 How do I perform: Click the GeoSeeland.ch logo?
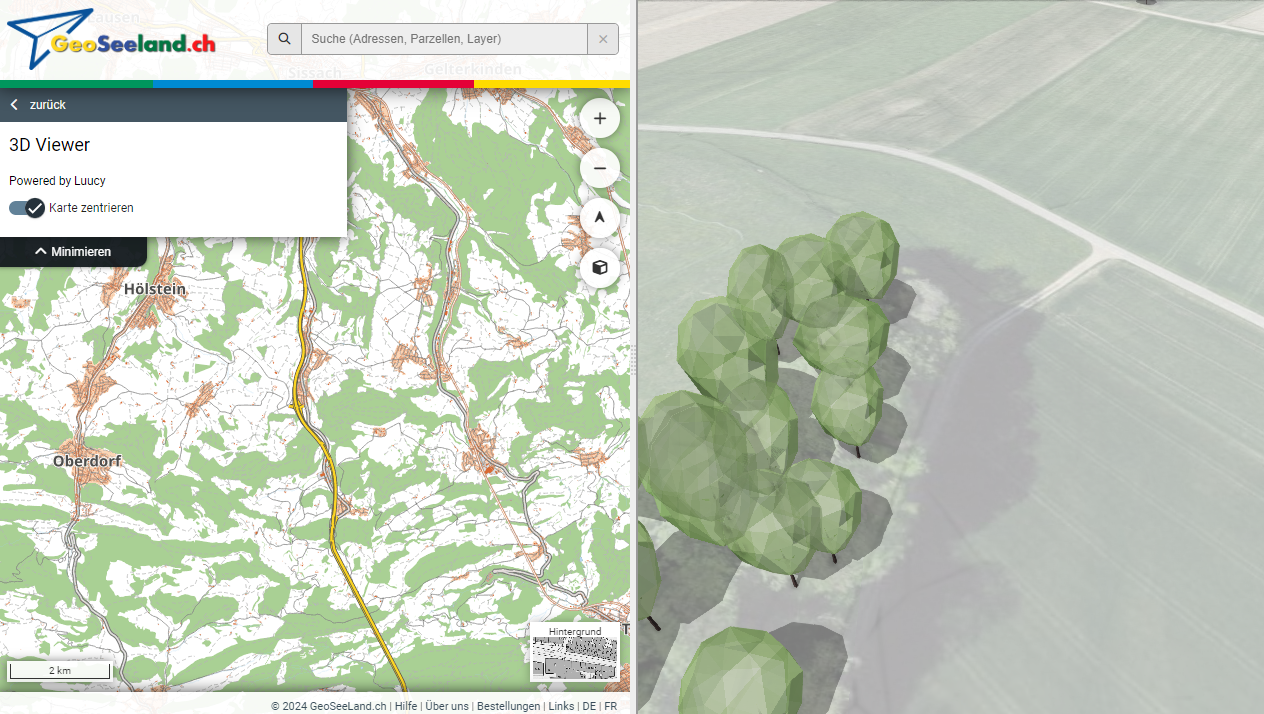click(110, 40)
